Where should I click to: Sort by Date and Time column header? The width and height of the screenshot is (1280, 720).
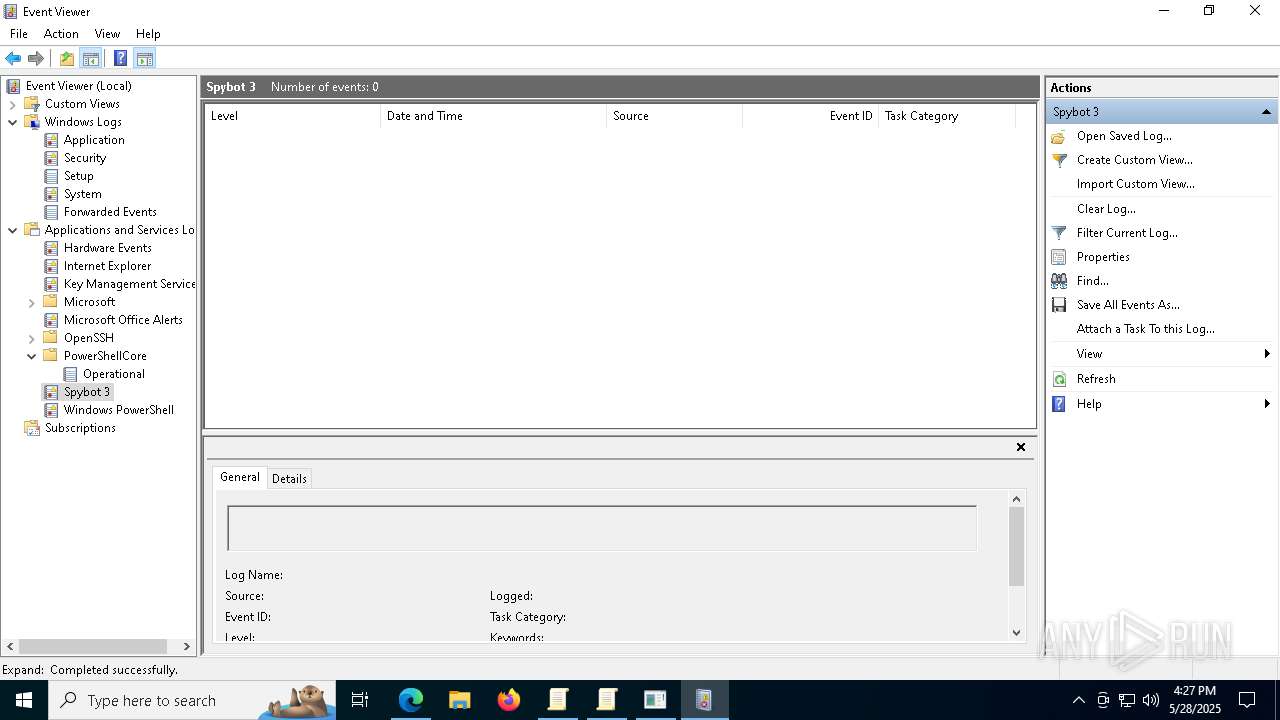point(493,116)
